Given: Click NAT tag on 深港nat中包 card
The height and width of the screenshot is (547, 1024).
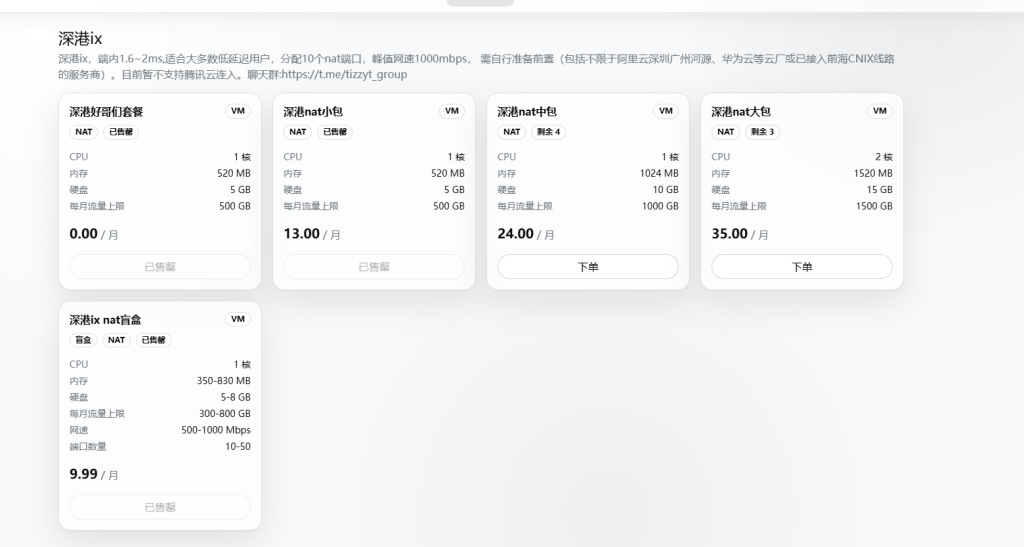Looking at the screenshot, I should [x=512, y=132].
